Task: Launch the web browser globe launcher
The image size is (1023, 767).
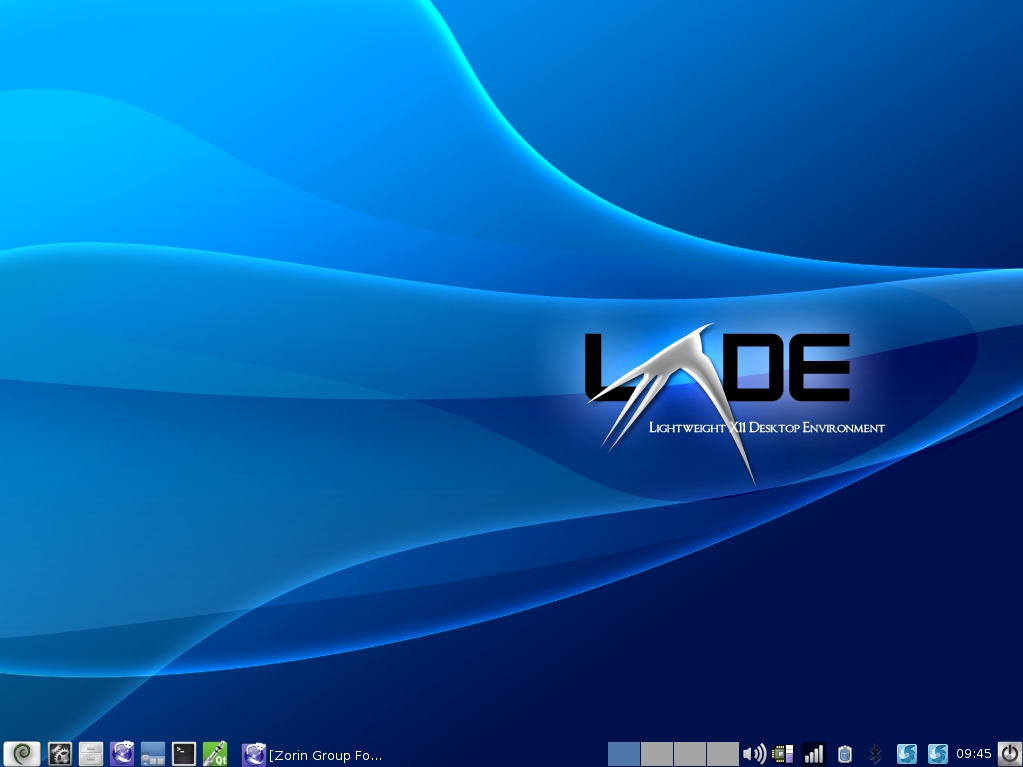Action: point(122,753)
